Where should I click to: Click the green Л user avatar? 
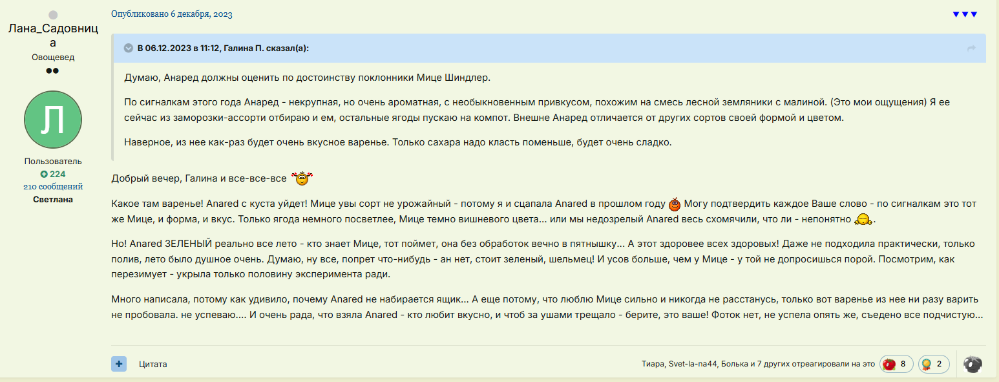(x=53, y=120)
